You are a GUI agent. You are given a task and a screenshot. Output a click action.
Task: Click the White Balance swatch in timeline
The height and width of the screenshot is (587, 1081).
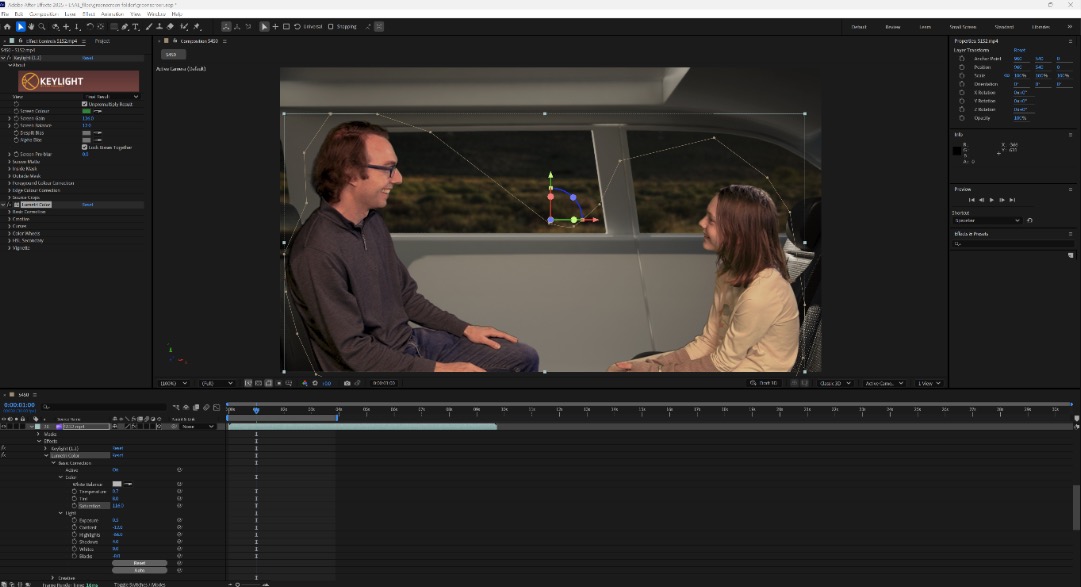[x=117, y=484]
